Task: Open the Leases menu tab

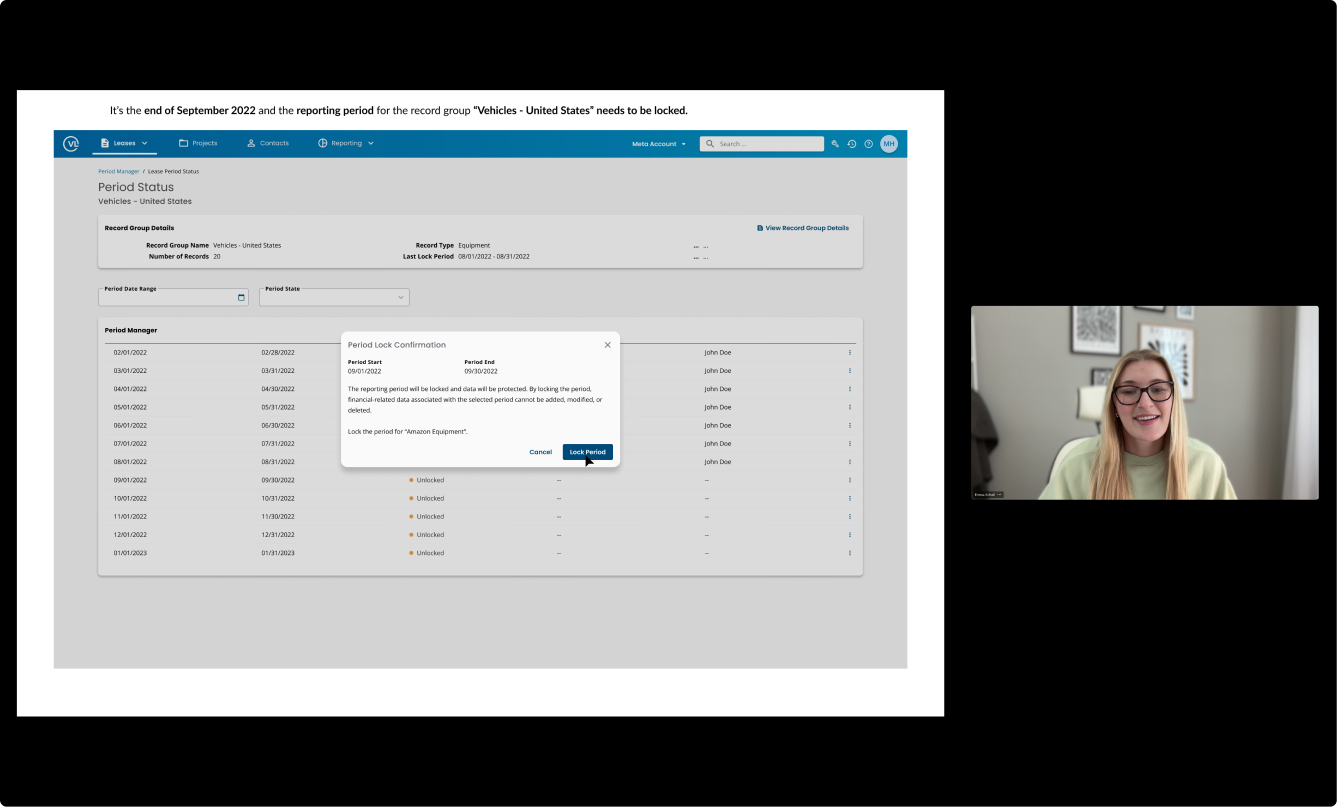Action: point(124,144)
